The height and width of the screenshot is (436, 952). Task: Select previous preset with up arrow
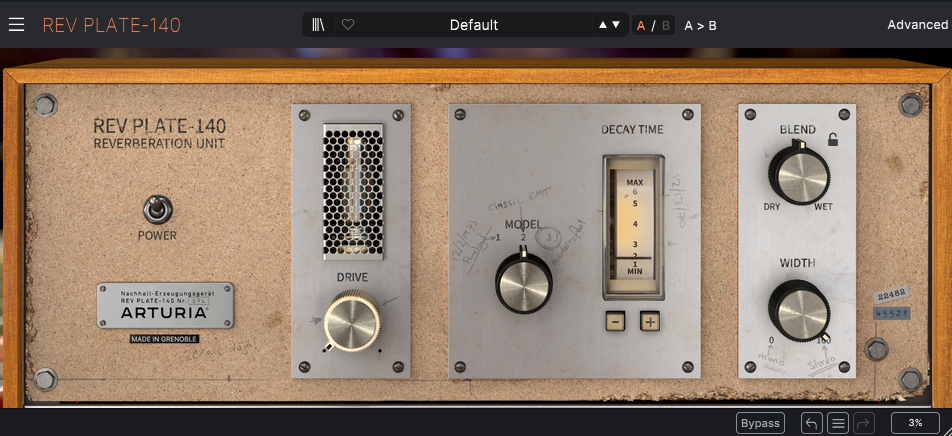pos(603,25)
